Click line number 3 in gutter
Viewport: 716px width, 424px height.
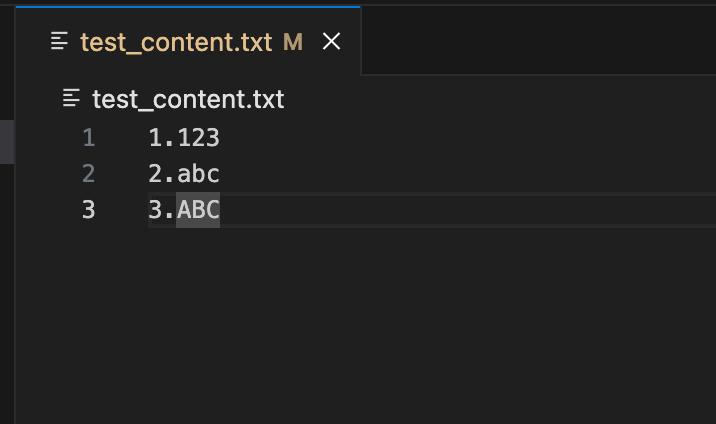pyautogui.click(x=89, y=209)
